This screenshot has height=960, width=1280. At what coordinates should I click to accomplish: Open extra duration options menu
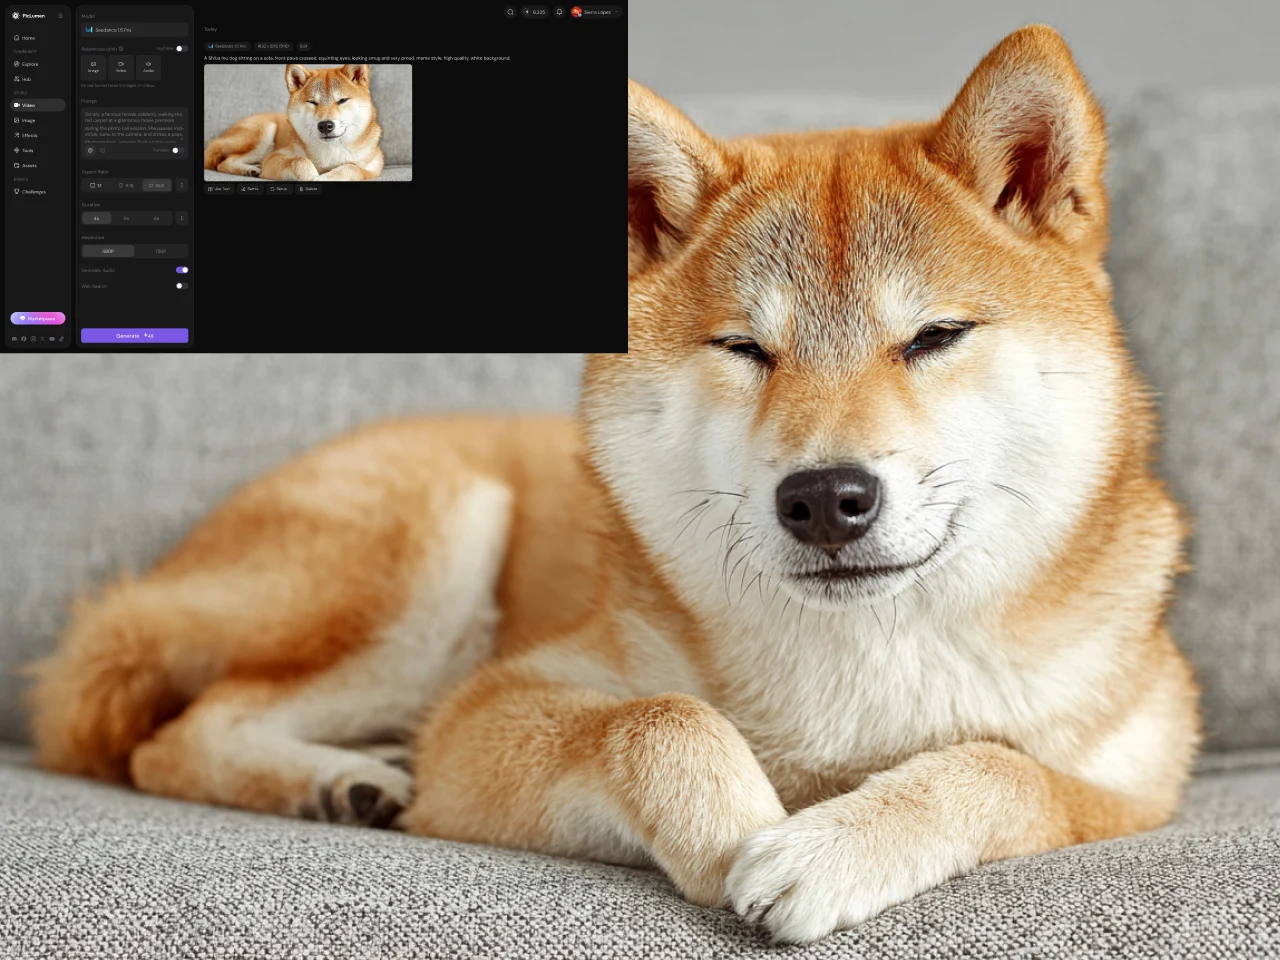[181, 218]
